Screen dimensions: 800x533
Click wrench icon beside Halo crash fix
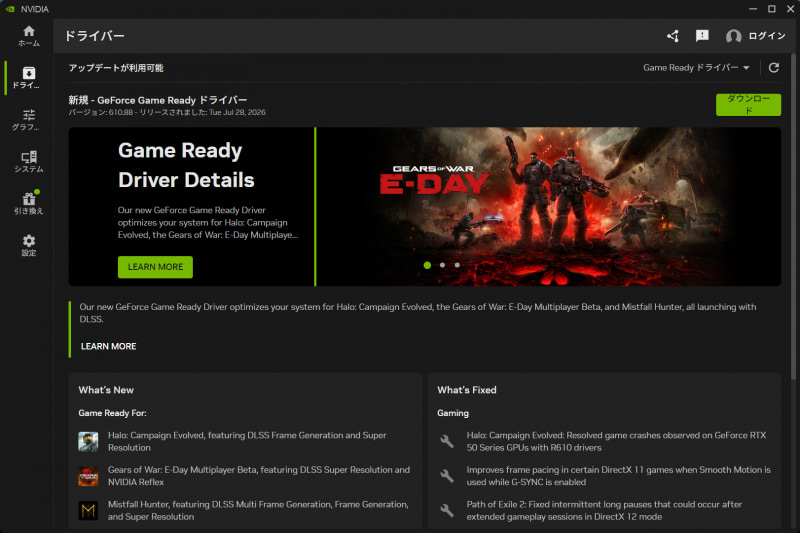pyautogui.click(x=447, y=441)
